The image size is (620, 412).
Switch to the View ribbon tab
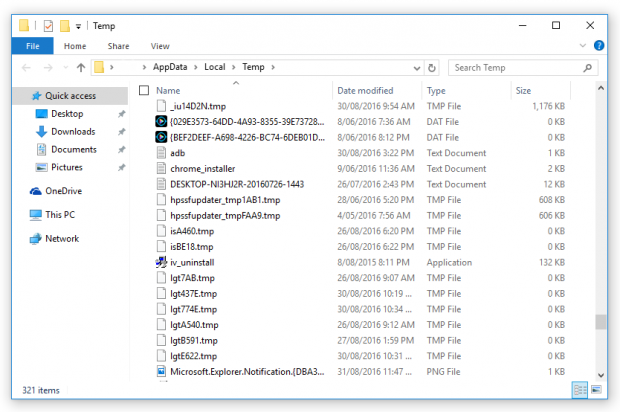coord(159,45)
